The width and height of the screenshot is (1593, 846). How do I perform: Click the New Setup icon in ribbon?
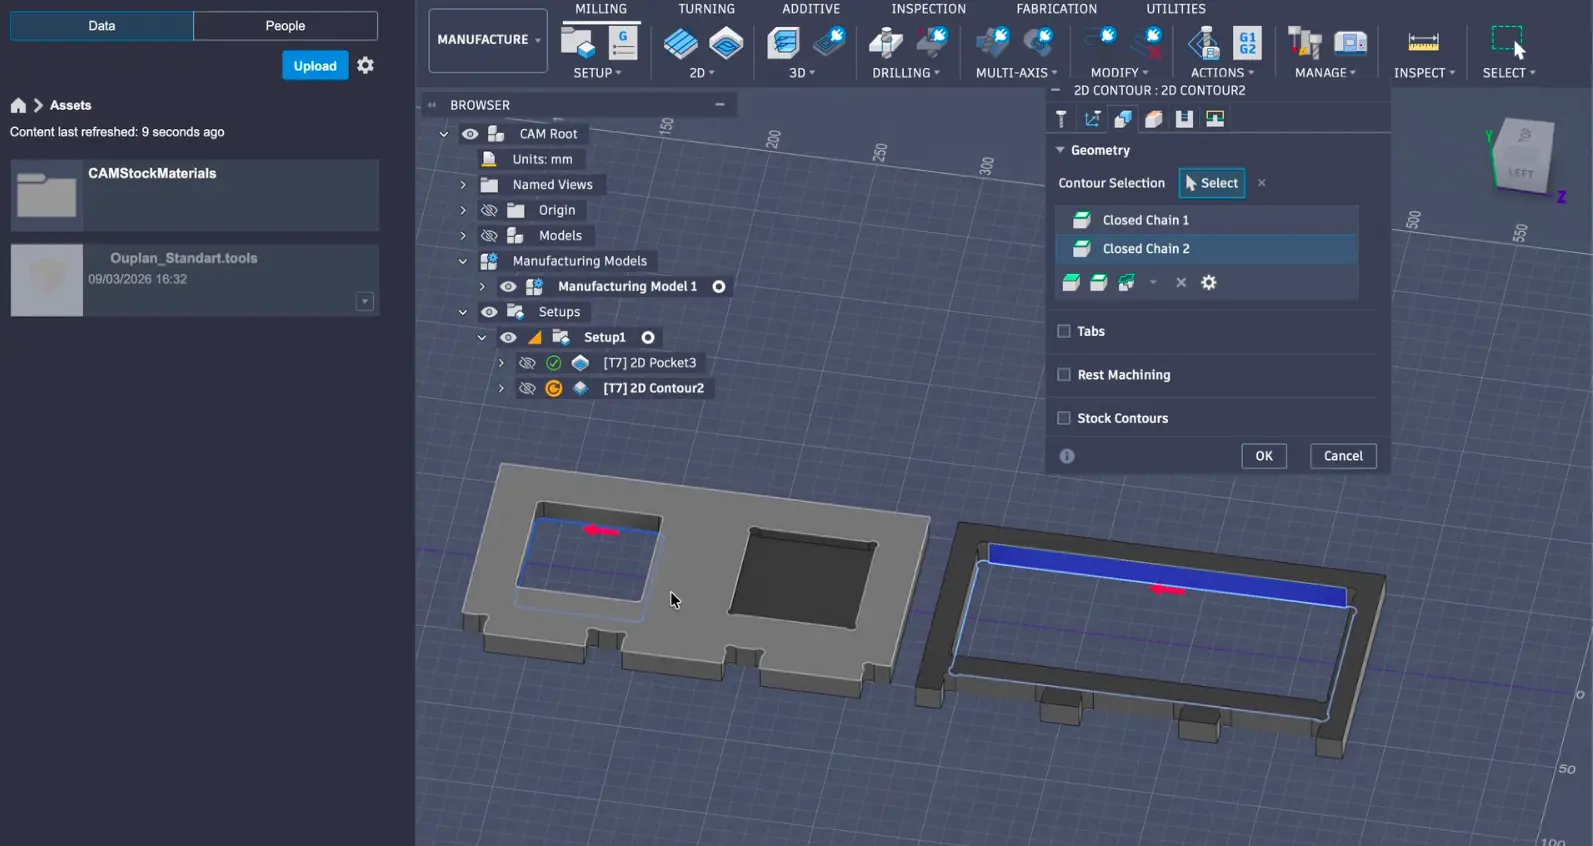[577, 42]
